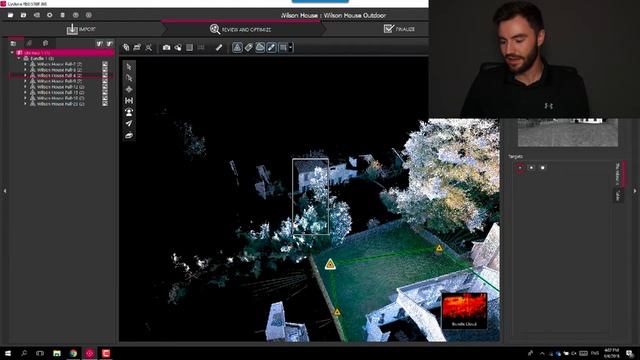Image resolution: width=640 pixels, height=360 pixels.
Task: Activate the person walk mode tool
Action: 129,112
